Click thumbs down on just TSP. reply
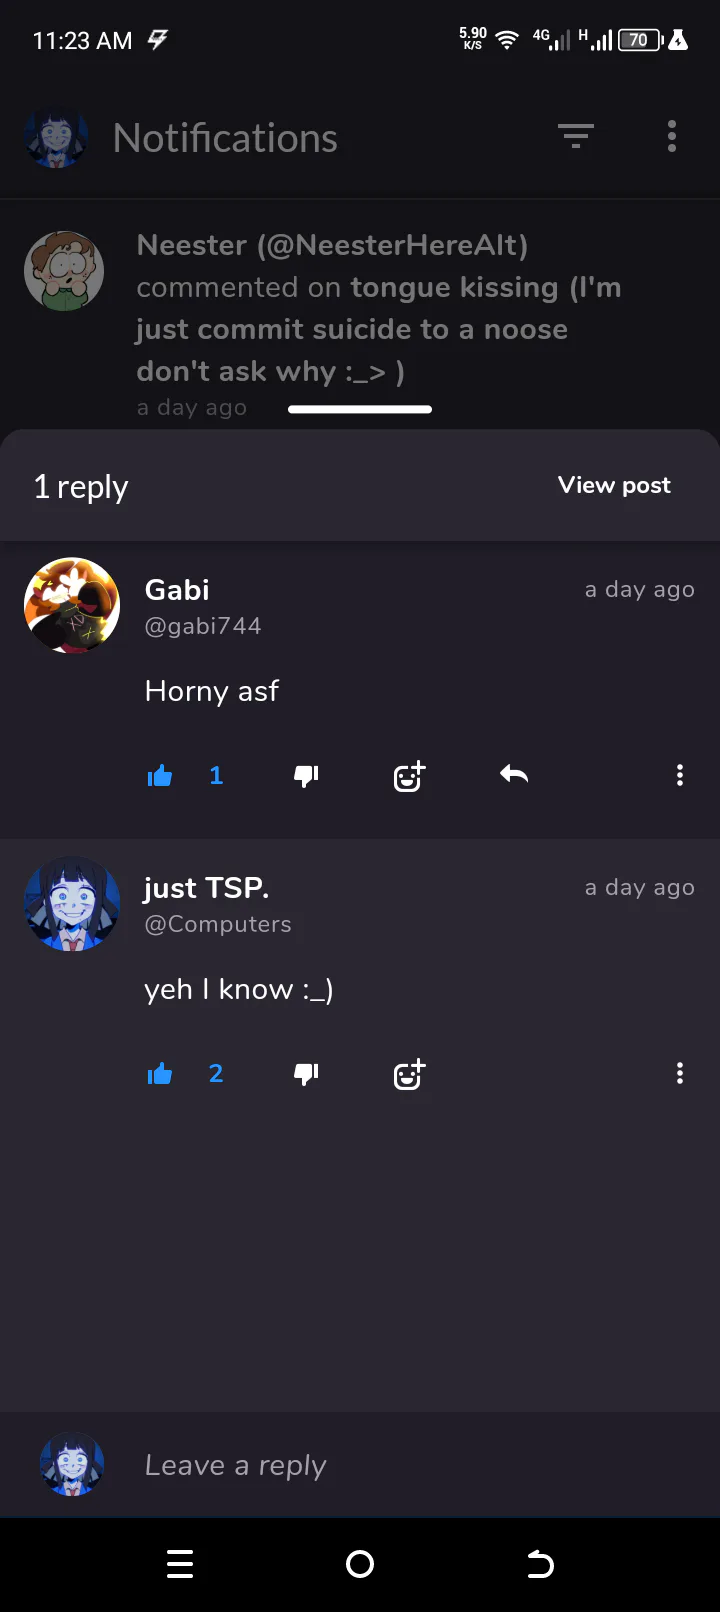The width and height of the screenshot is (720, 1612). [306, 1074]
